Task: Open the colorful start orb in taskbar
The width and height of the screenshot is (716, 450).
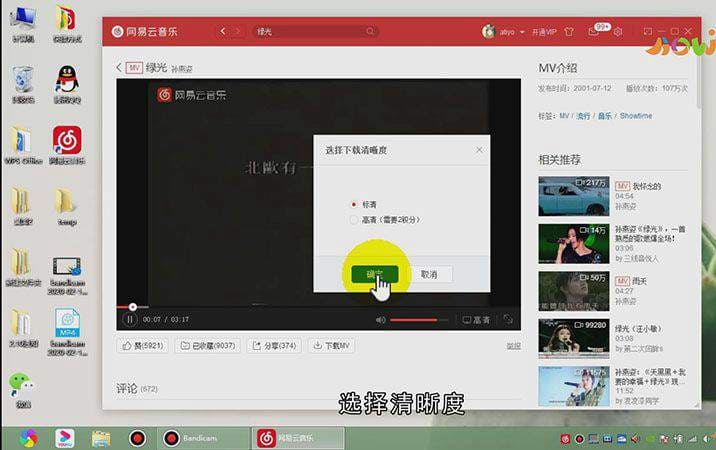Action: (29, 438)
